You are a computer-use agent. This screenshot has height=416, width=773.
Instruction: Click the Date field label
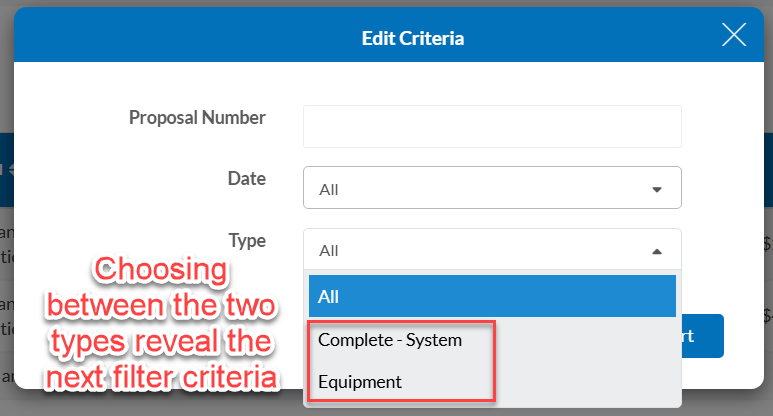[246, 178]
